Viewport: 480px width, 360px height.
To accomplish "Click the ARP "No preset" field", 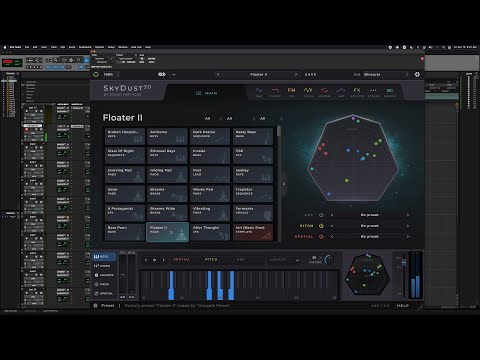I will click(369, 215).
